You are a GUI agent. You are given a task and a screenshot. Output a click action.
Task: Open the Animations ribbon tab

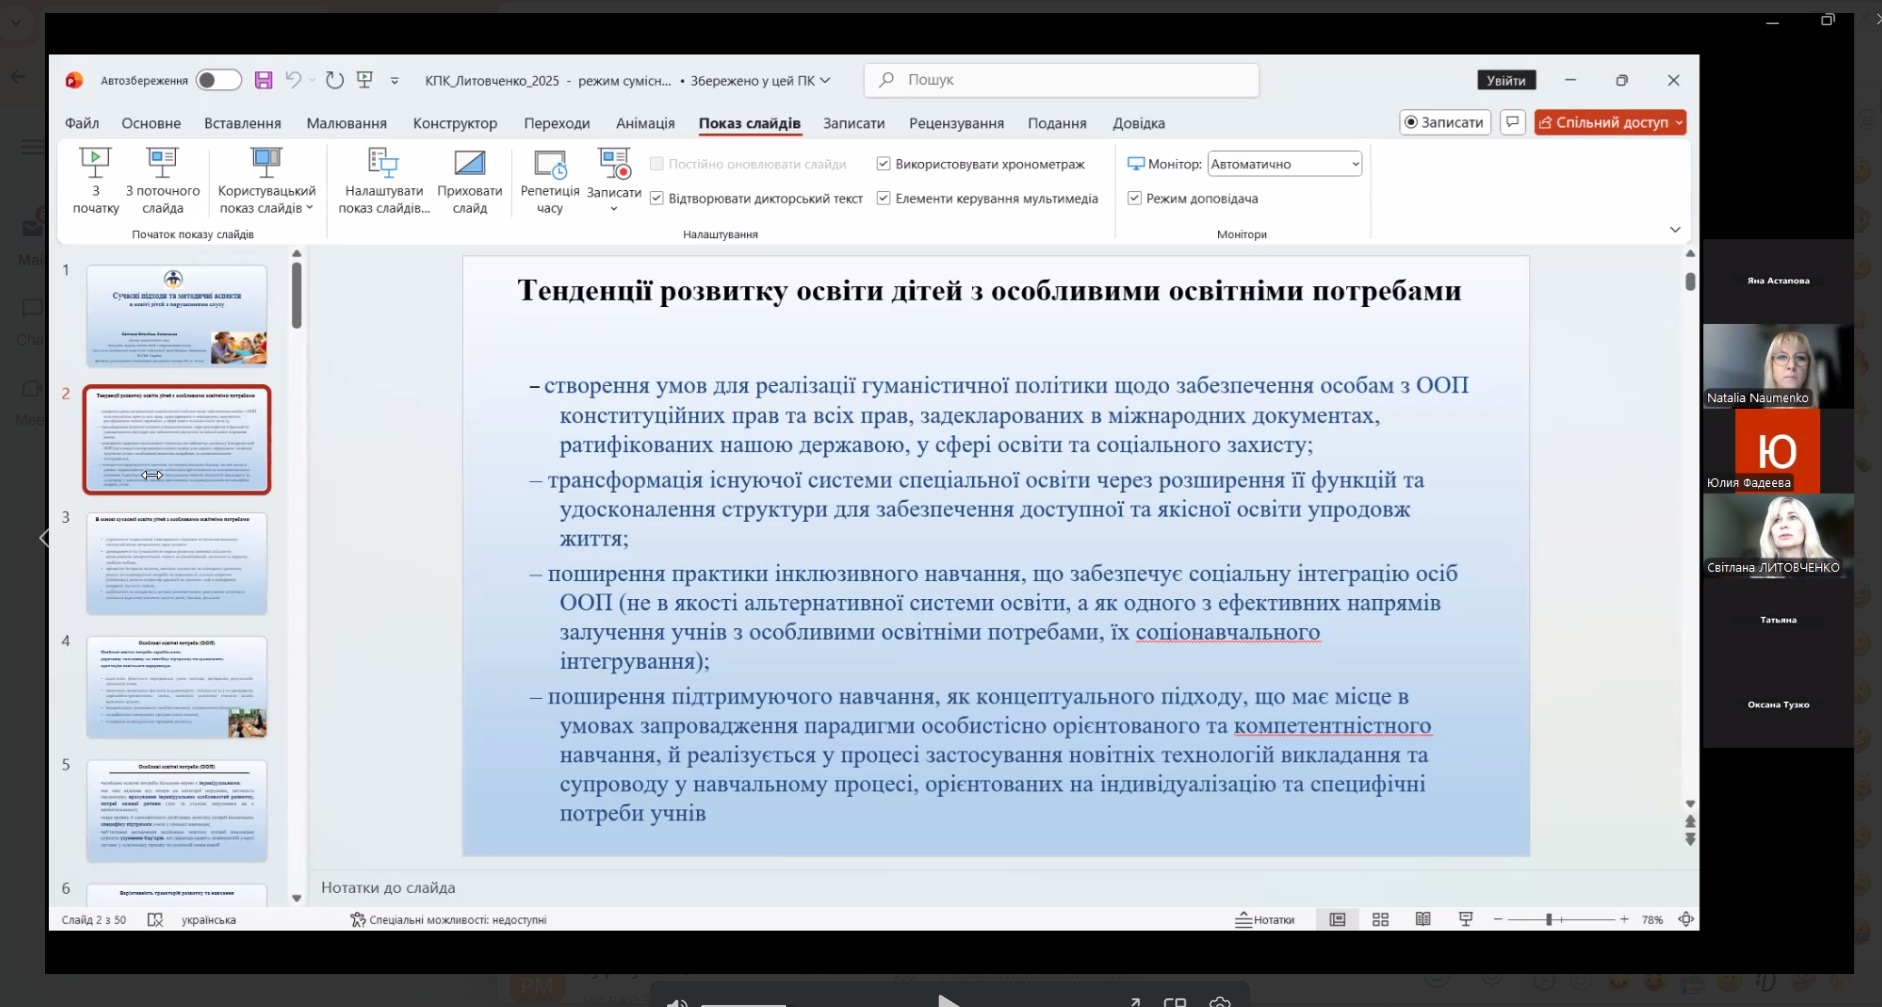(x=645, y=123)
